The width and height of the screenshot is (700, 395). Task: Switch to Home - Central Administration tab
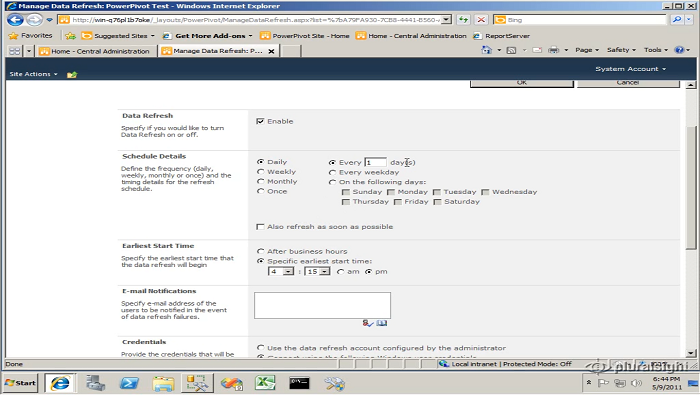[95, 51]
